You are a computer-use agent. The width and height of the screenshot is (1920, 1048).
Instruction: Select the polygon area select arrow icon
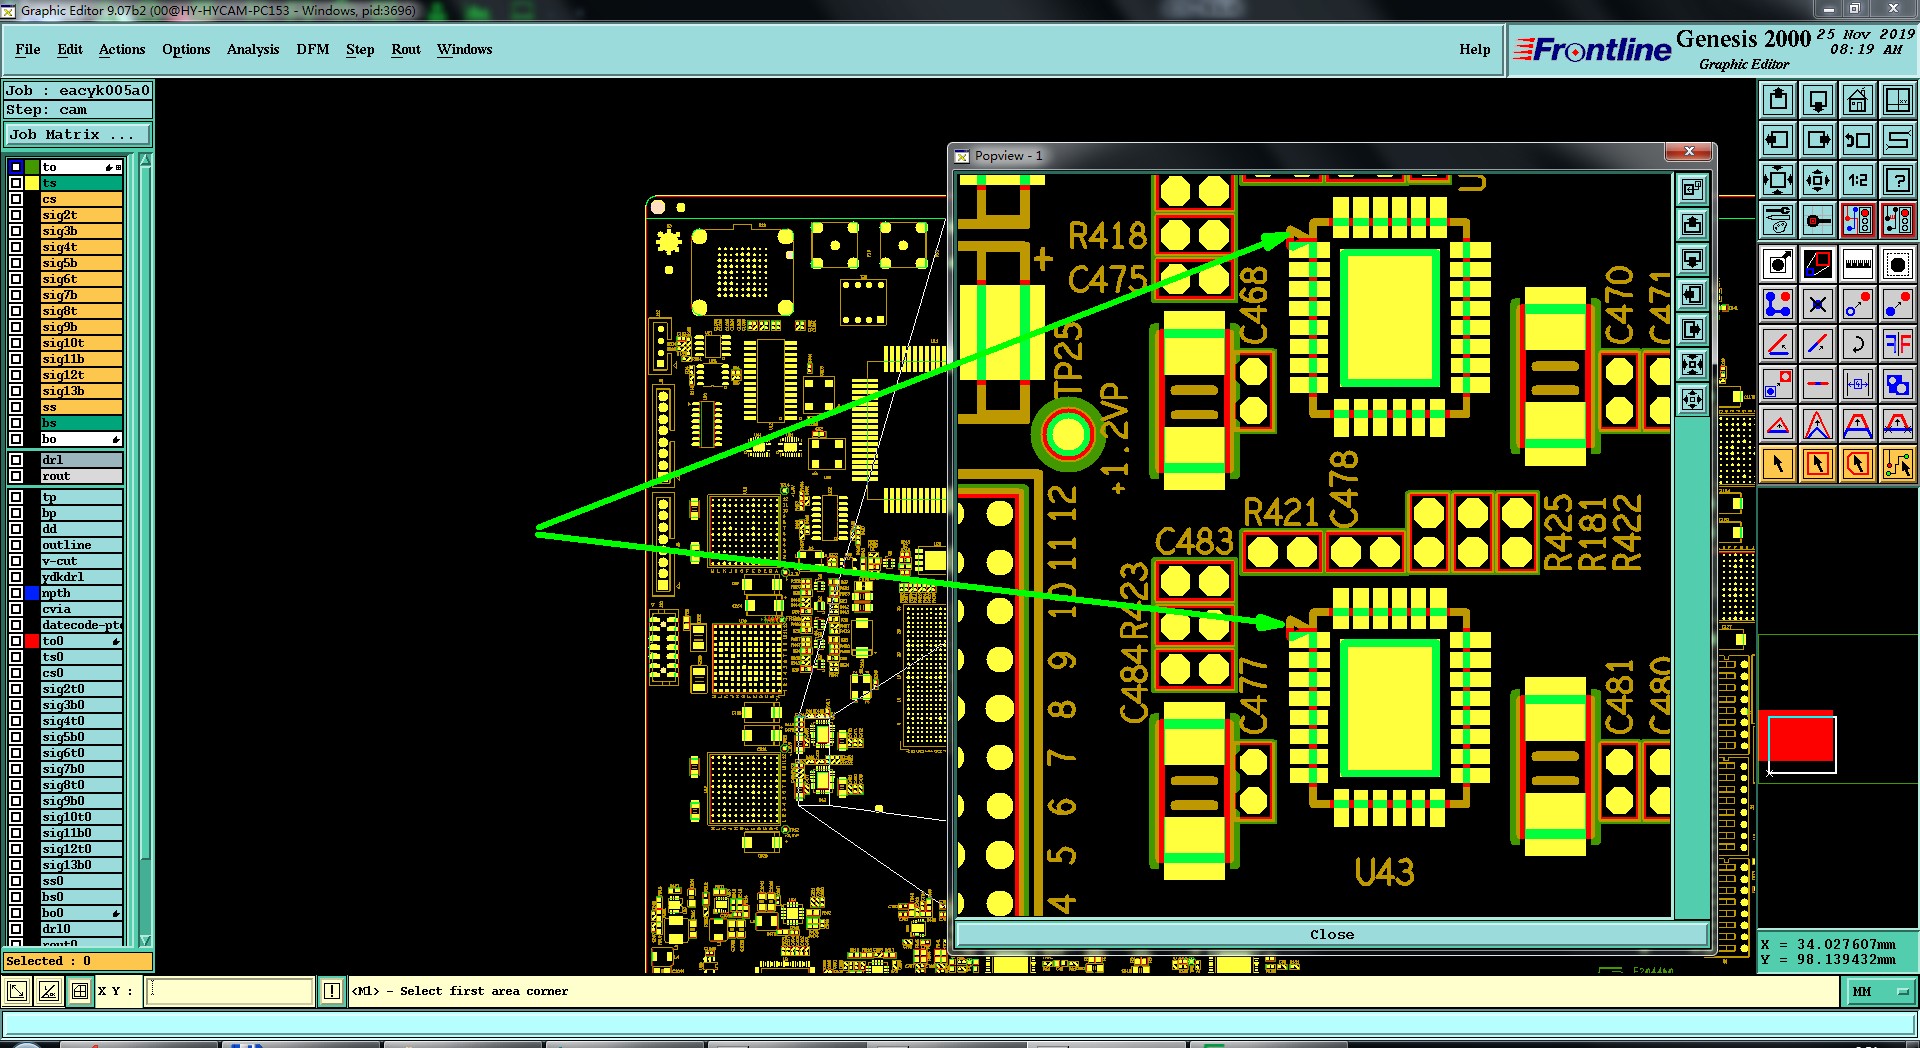click(x=1858, y=464)
